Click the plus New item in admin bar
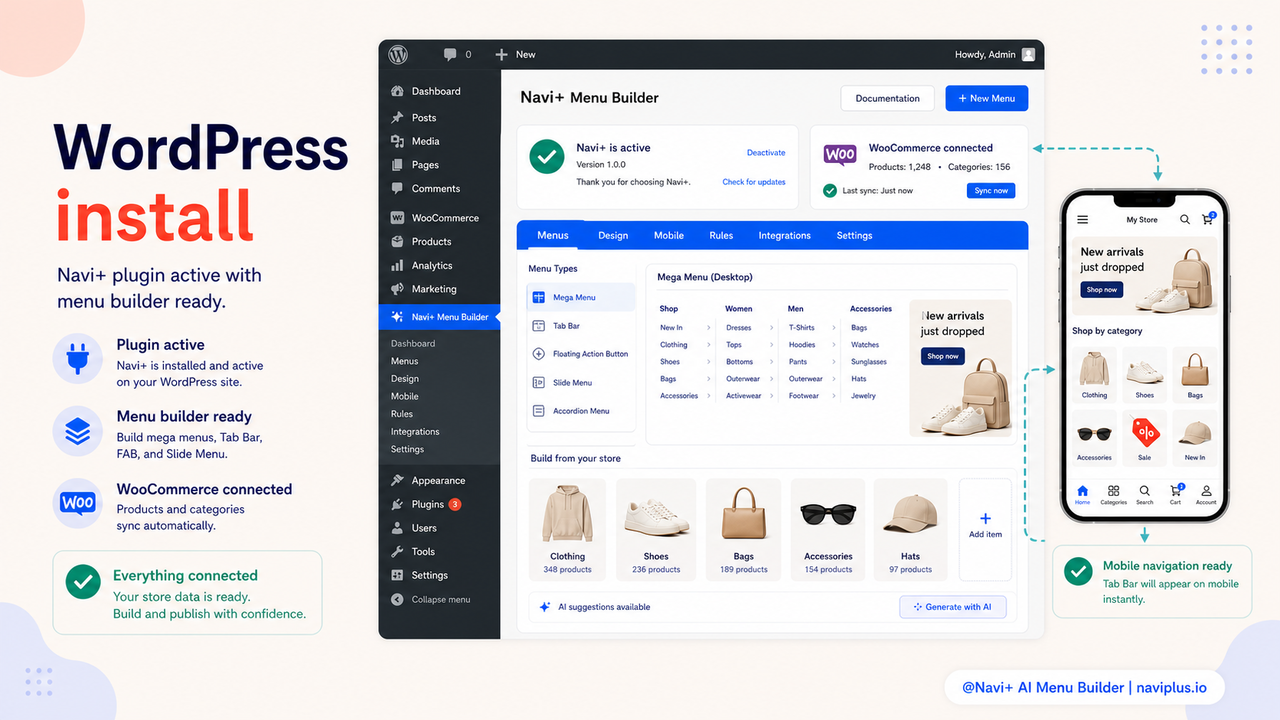Screen dimensions: 1280x720 coord(515,54)
